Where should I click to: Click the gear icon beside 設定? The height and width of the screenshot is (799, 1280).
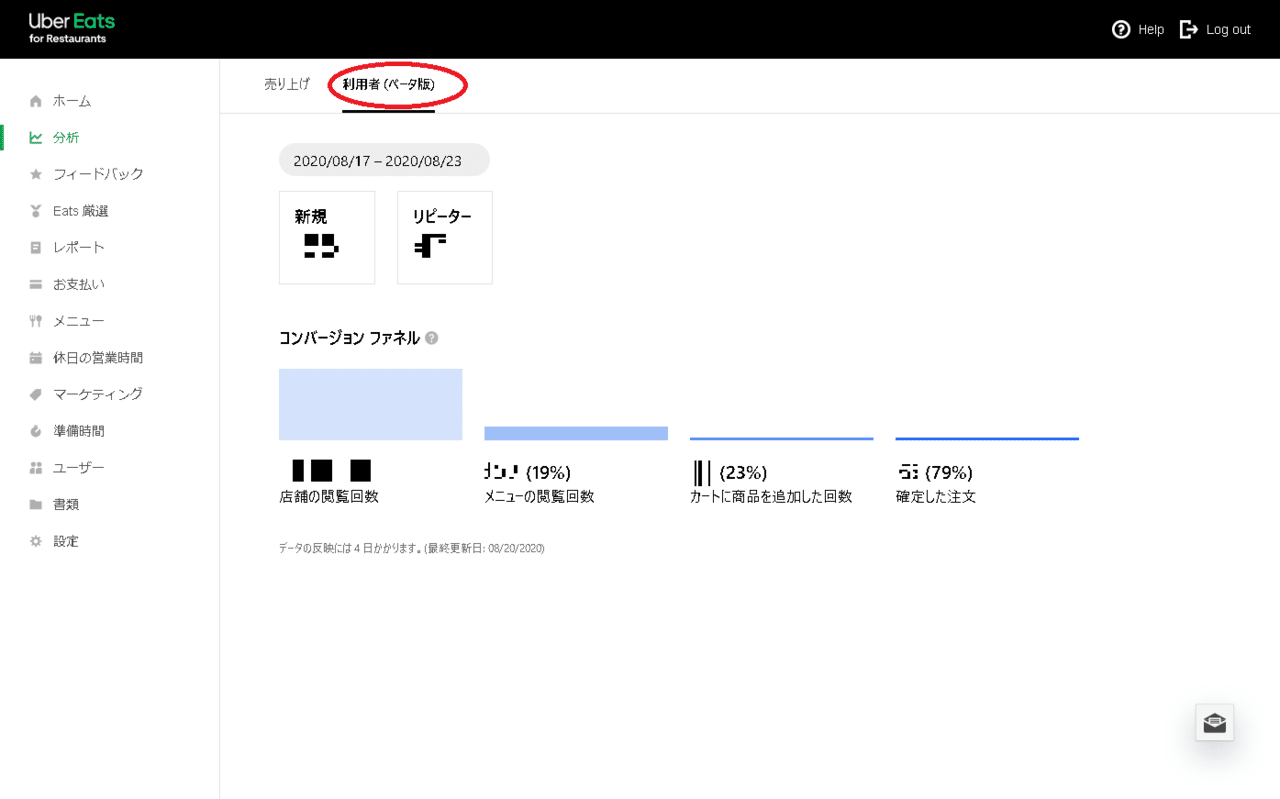(36, 541)
